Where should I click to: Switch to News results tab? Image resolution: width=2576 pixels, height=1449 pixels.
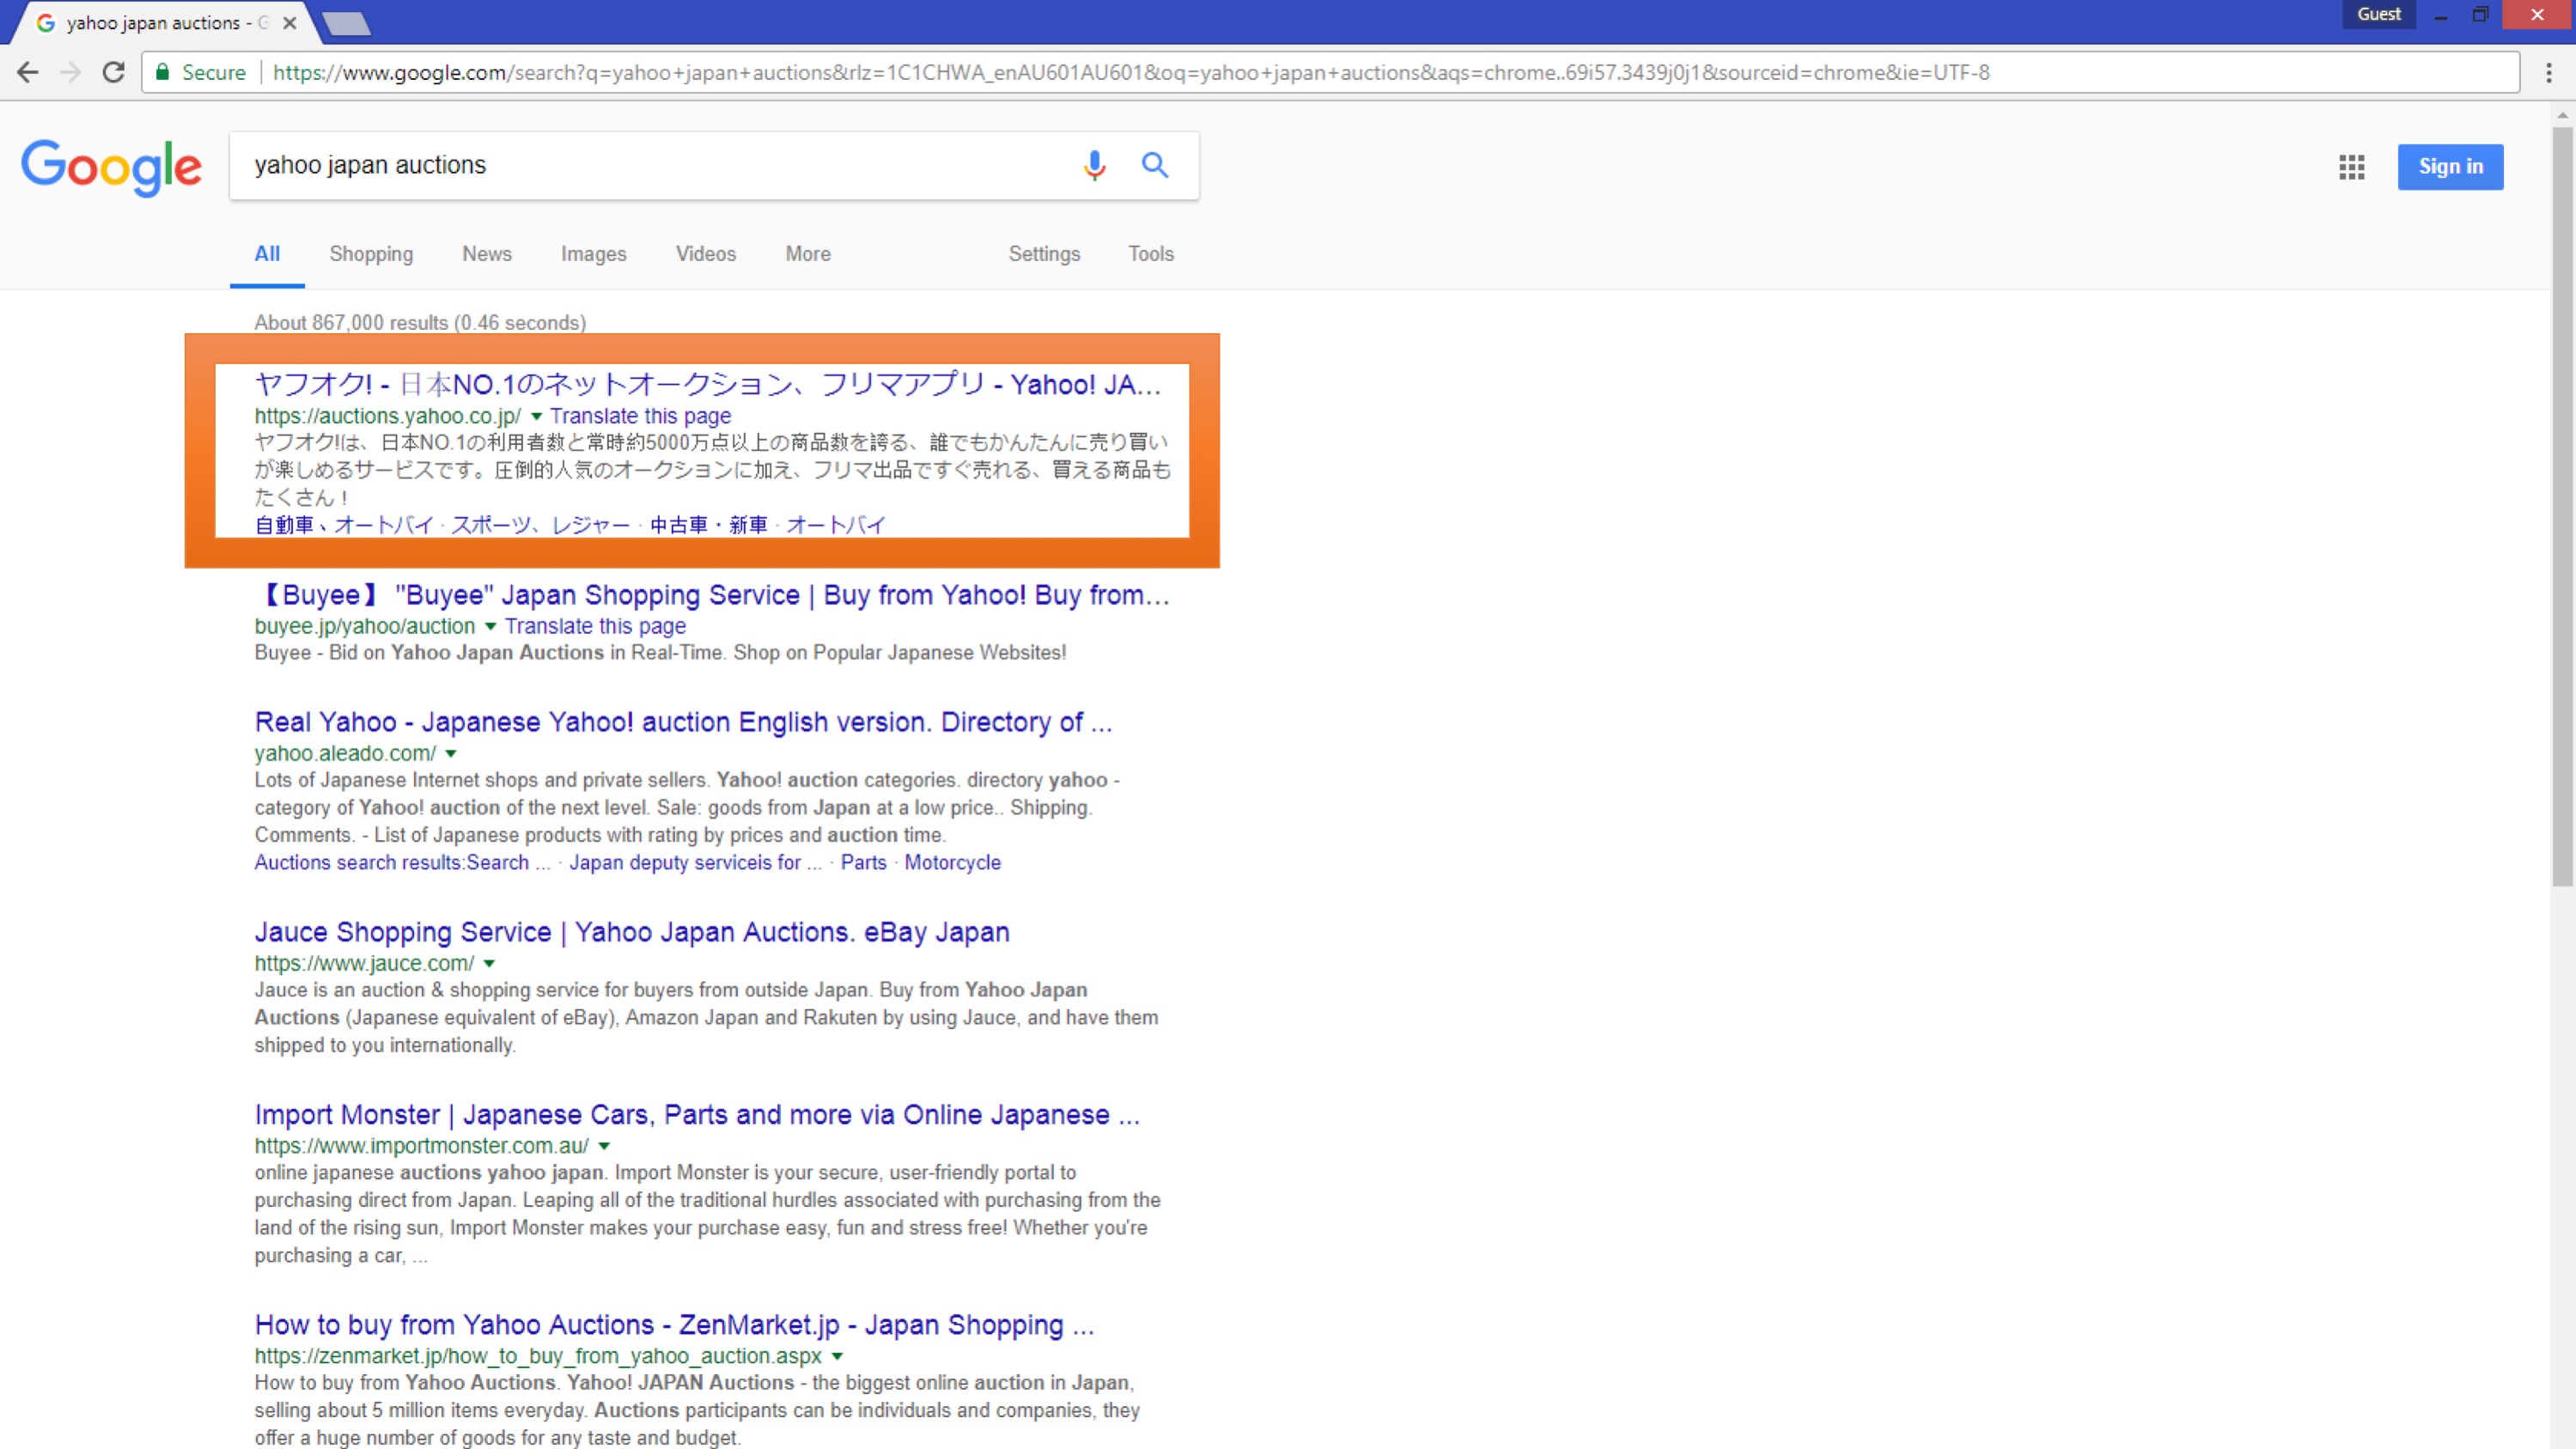point(487,254)
